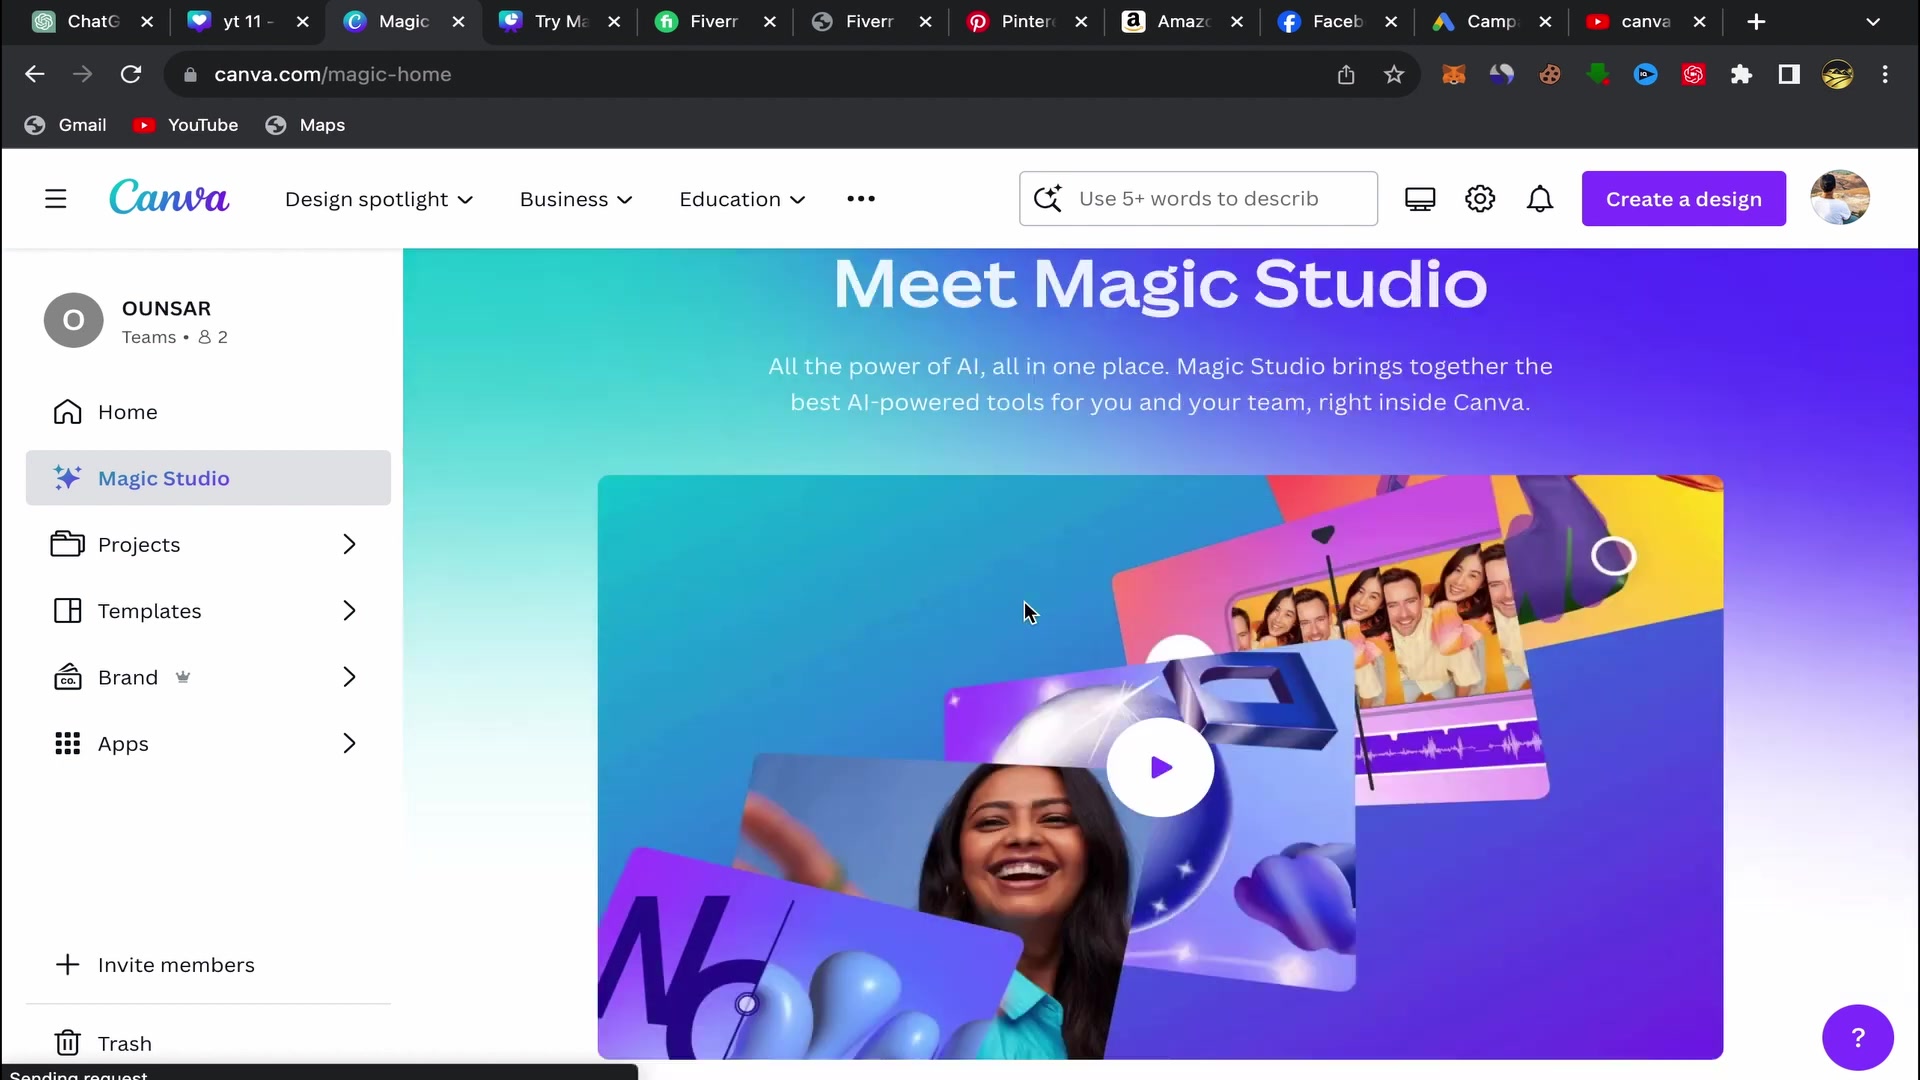Open the Design spotlight dropdown
The image size is (1920, 1080).
tap(379, 199)
